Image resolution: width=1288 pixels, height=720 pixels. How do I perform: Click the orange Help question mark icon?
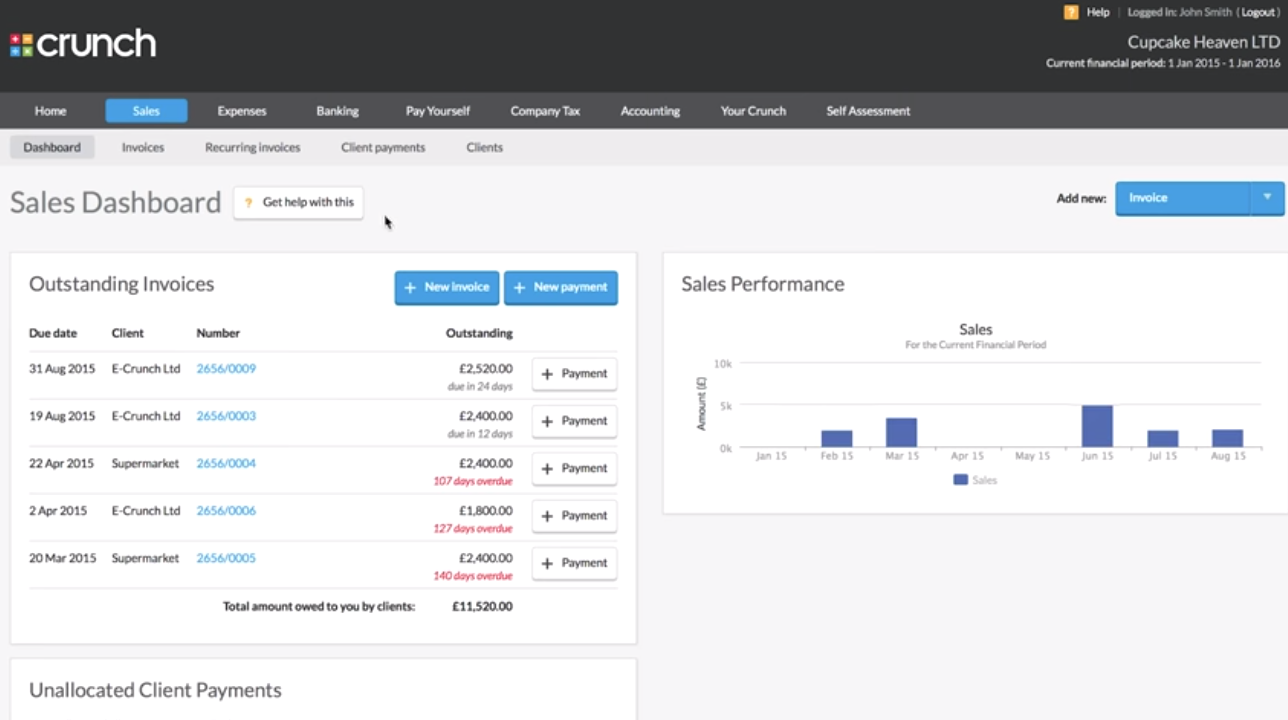1071,12
